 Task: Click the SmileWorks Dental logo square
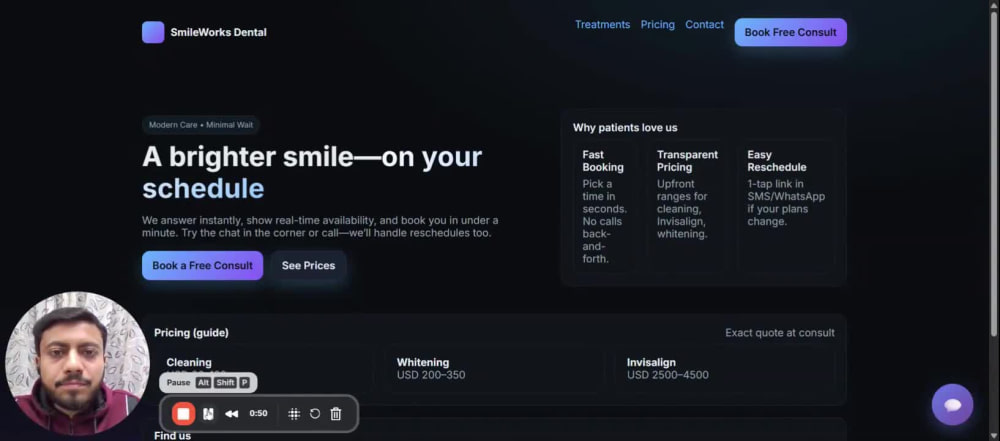point(153,33)
